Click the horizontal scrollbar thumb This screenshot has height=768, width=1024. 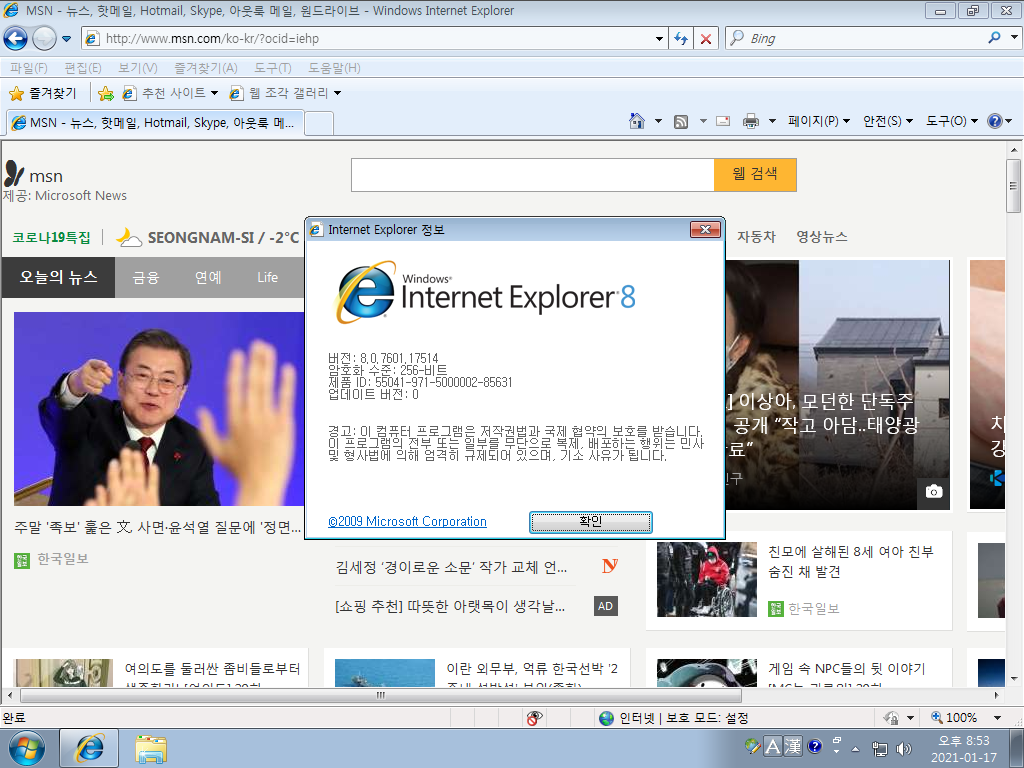(381, 695)
